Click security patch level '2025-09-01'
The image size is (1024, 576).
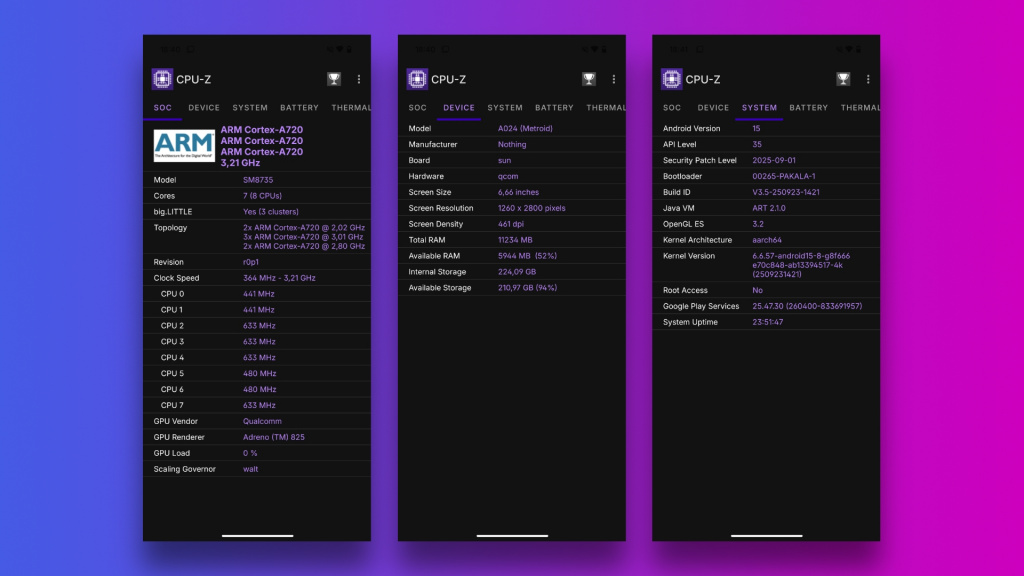tap(774, 161)
